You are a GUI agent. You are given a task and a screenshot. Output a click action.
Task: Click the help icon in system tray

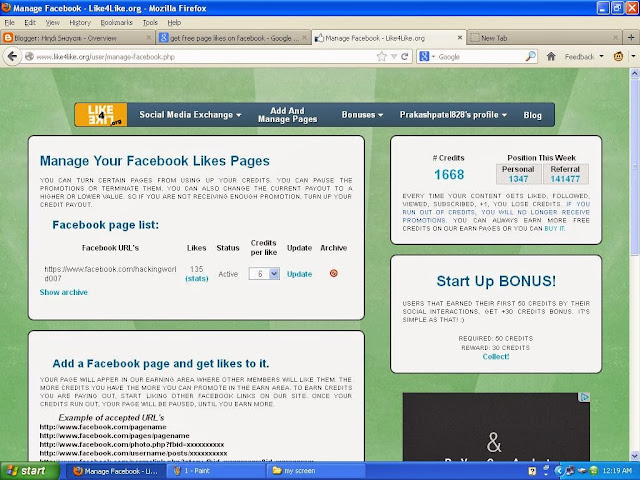(532, 471)
